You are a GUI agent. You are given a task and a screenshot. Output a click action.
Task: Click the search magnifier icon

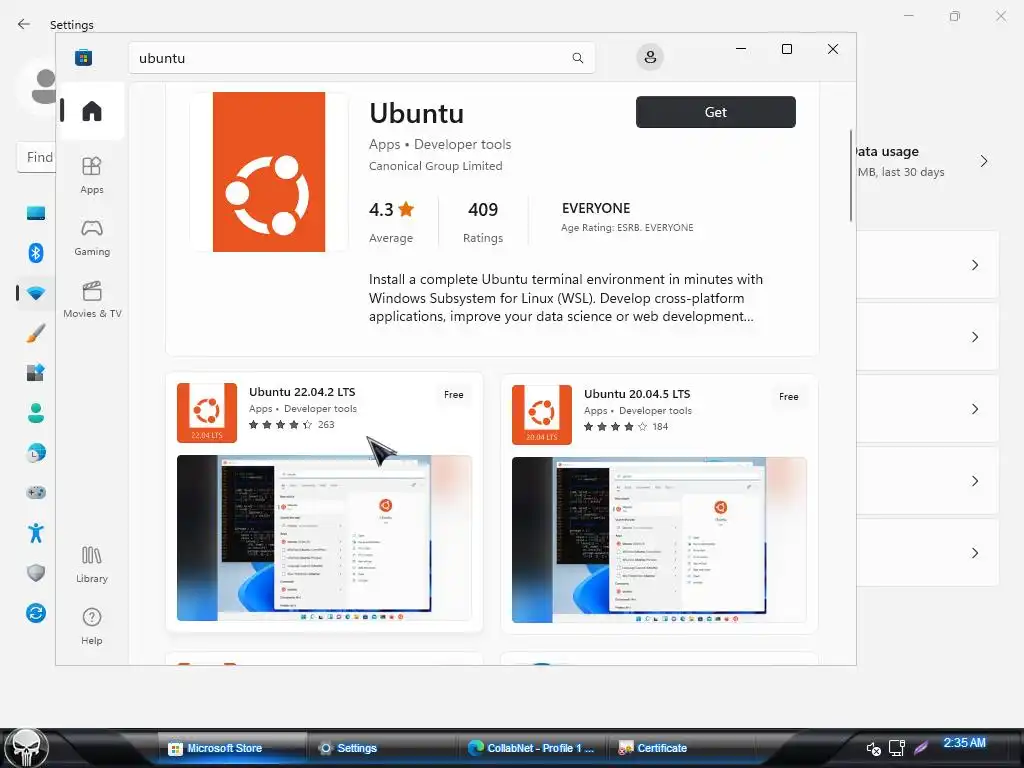pyautogui.click(x=577, y=58)
